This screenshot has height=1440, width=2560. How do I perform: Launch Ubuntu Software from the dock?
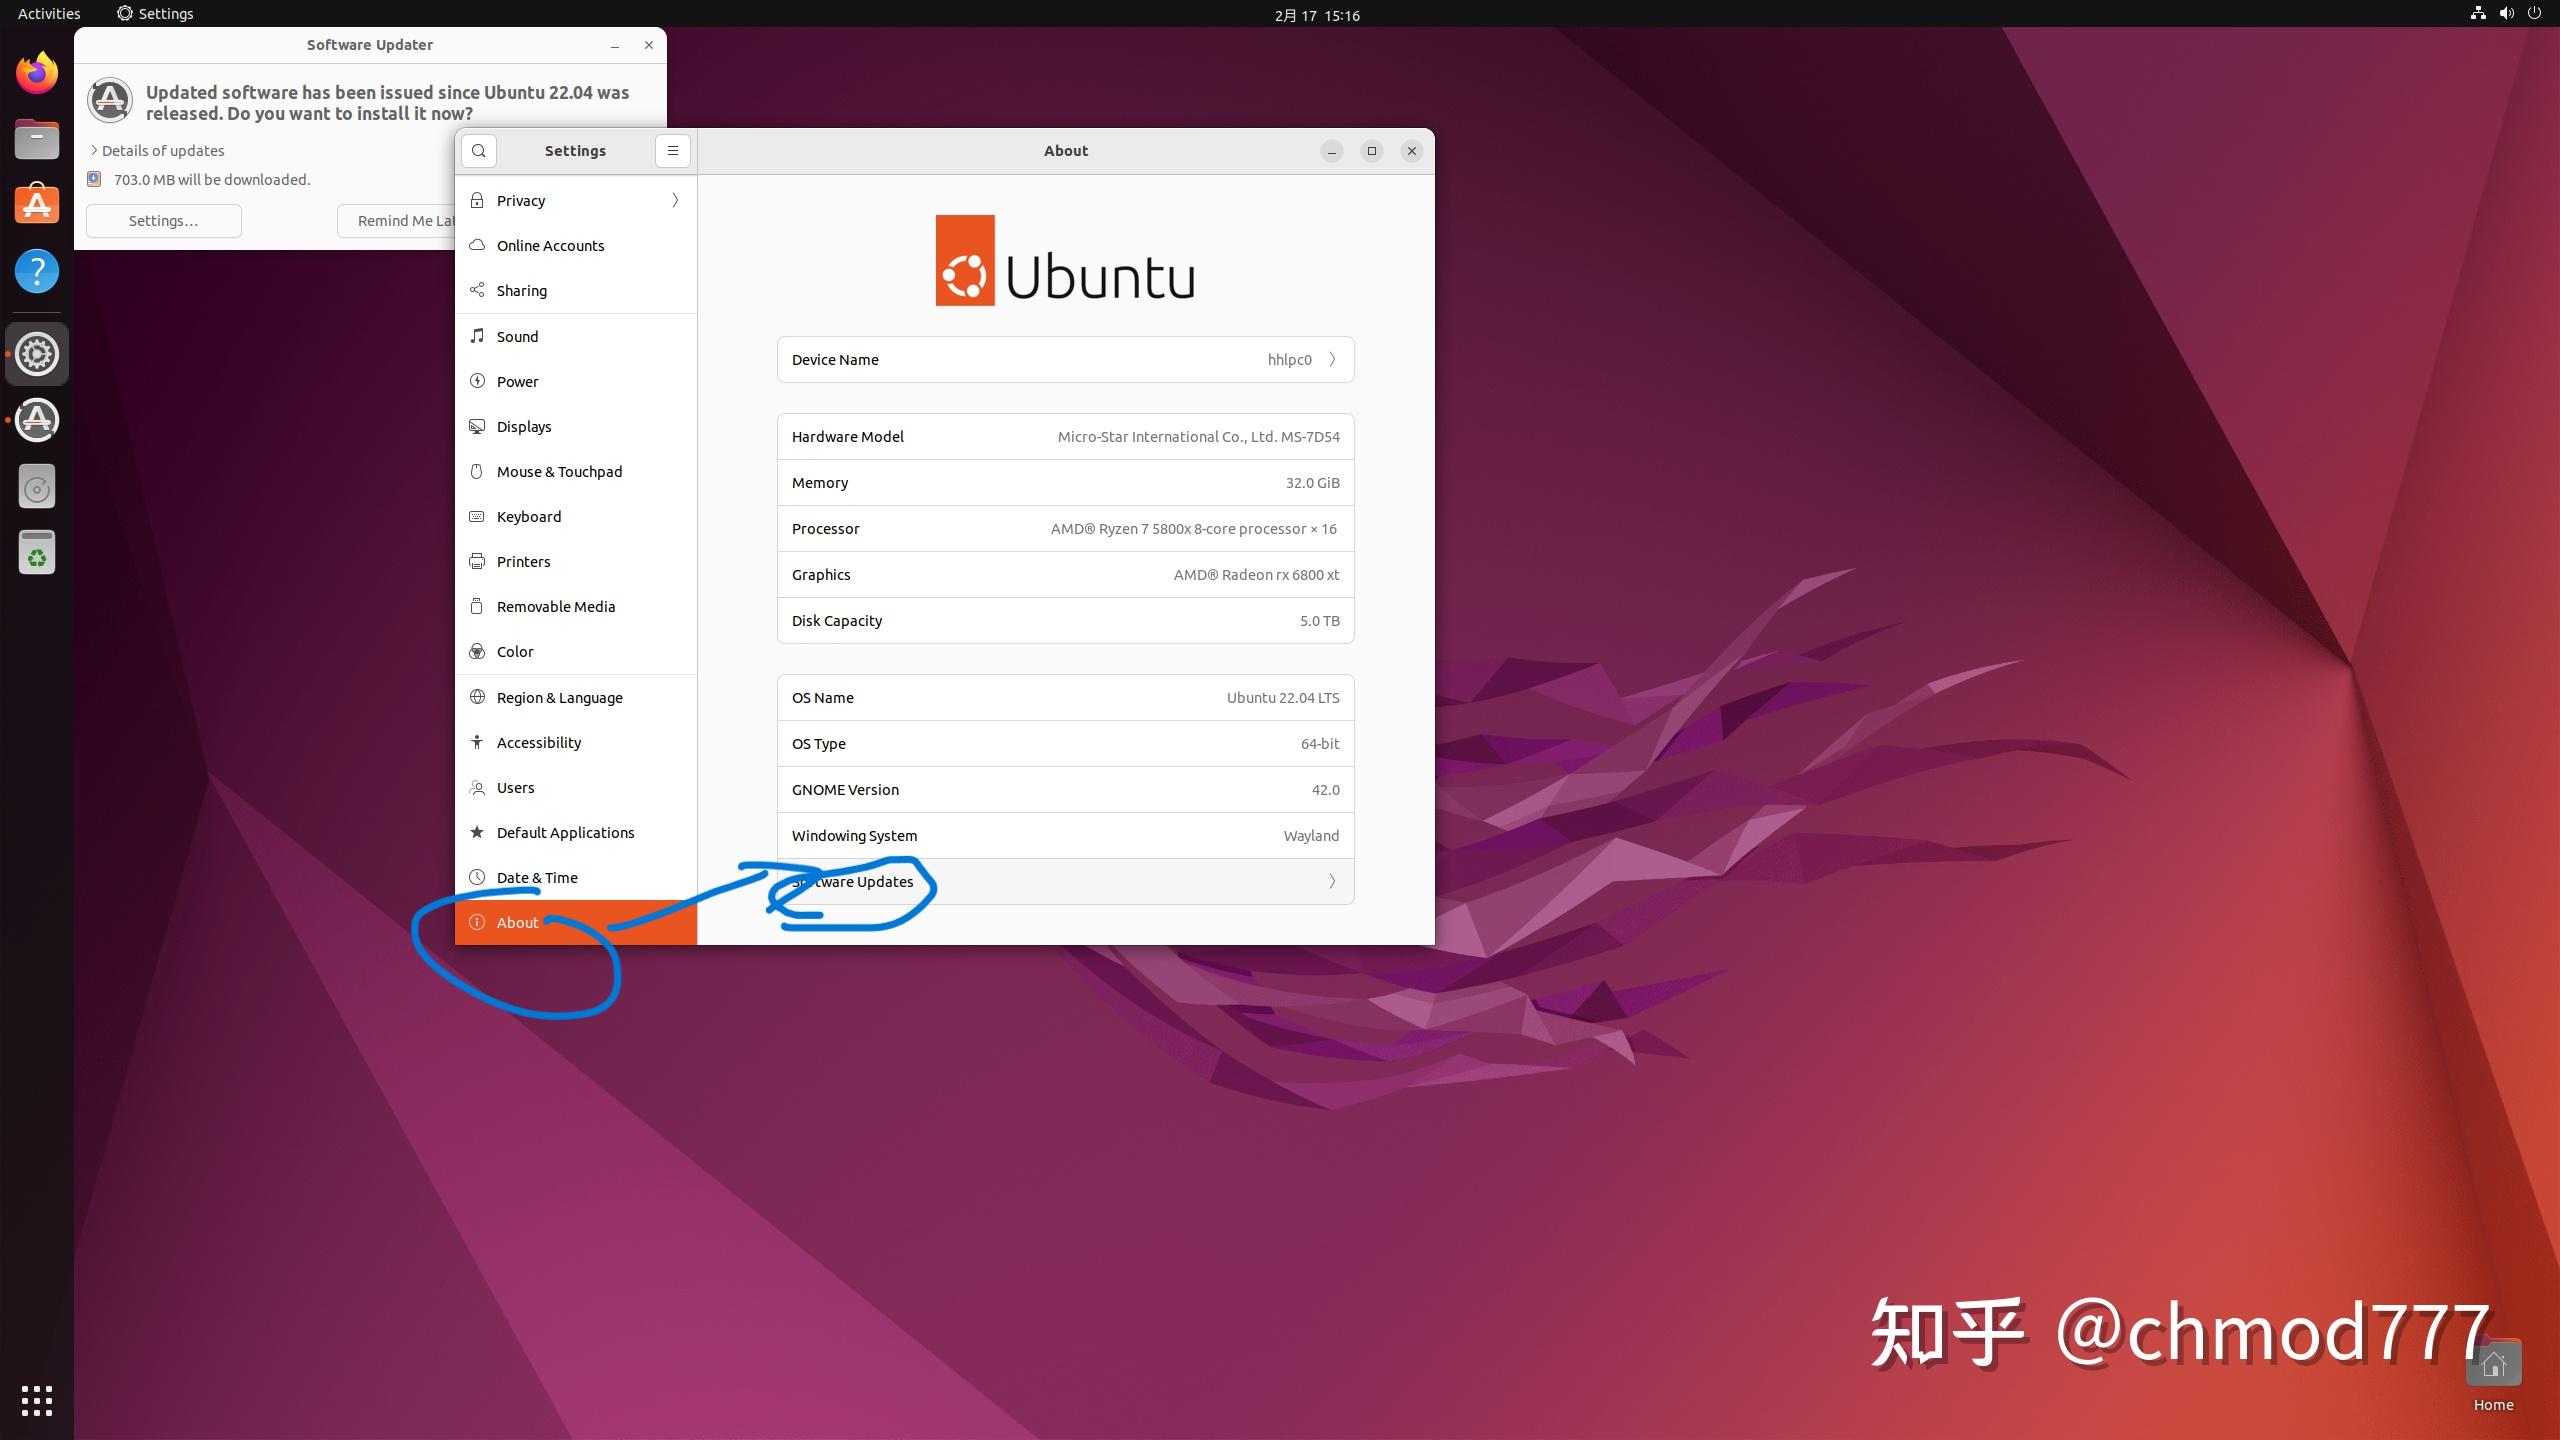point(37,205)
